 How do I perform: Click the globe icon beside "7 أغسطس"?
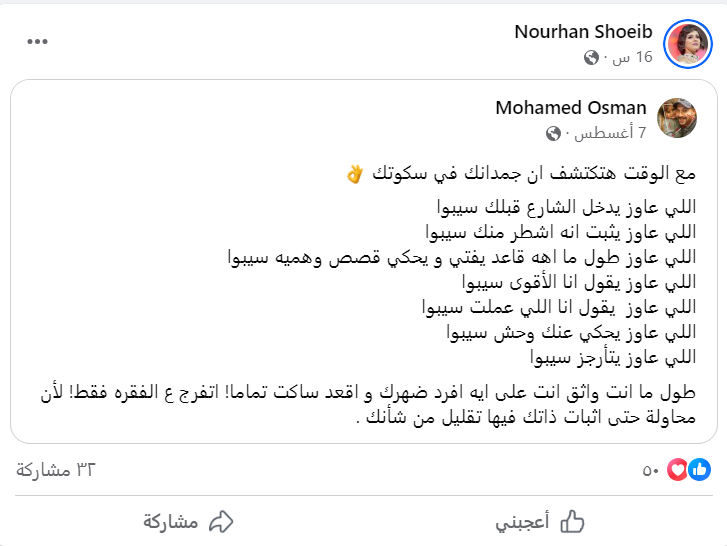(x=553, y=133)
